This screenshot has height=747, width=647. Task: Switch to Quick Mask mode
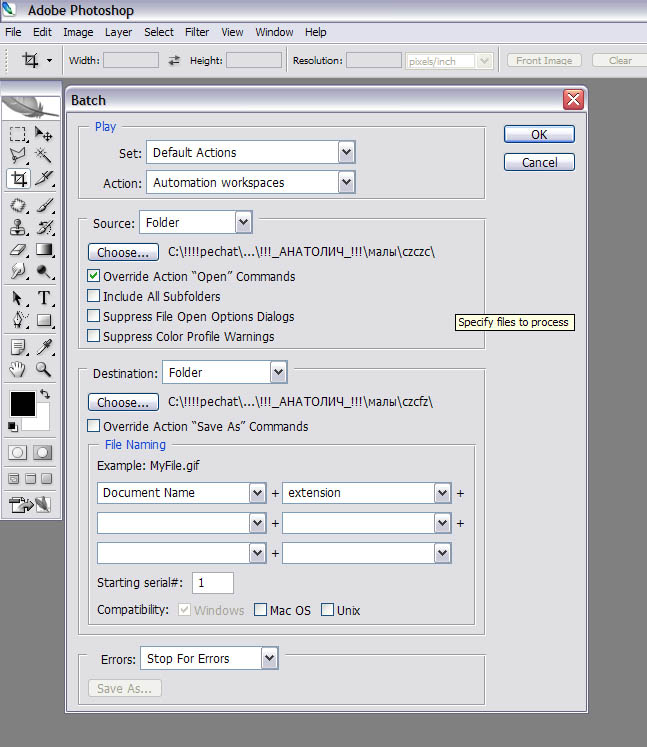tap(42, 453)
